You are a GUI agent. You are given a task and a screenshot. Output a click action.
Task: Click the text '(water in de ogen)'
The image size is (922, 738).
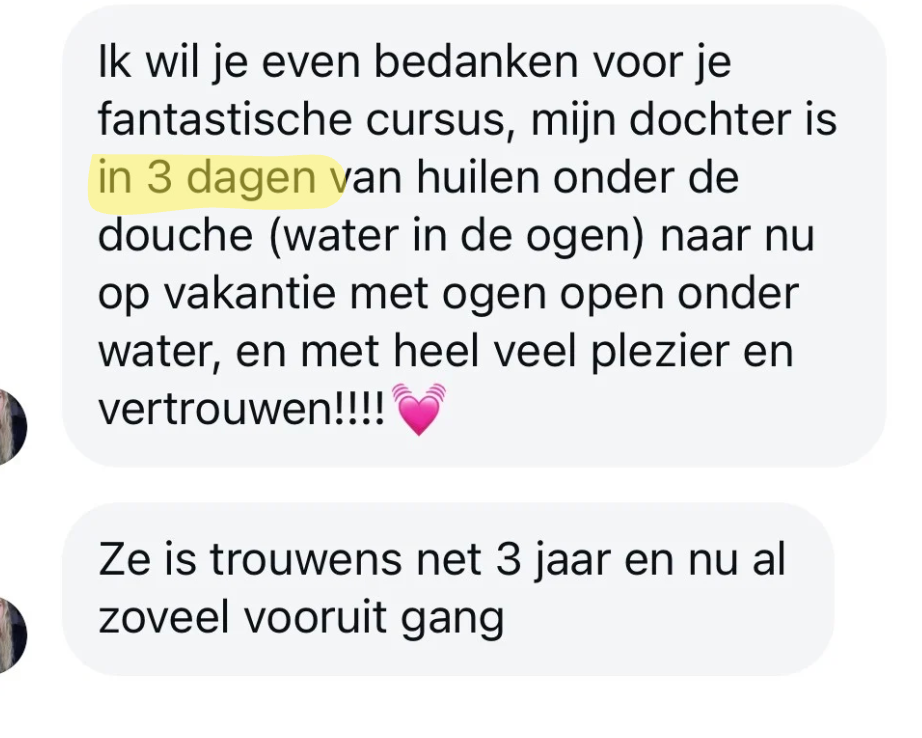coord(457,236)
